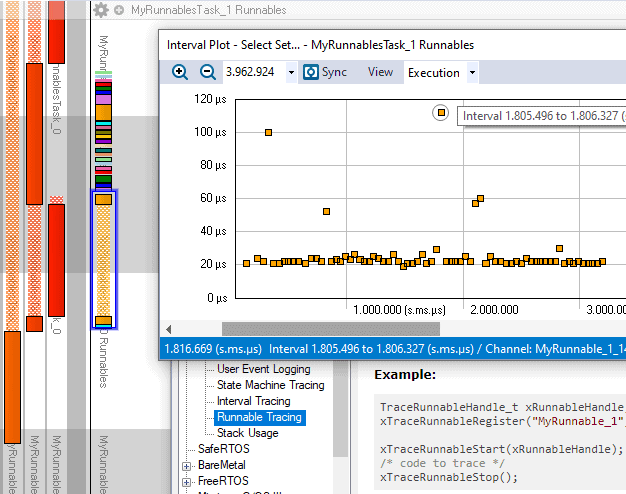Select the Runnable Tracing tree item
The width and height of the screenshot is (626, 494).
[x=260, y=417]
